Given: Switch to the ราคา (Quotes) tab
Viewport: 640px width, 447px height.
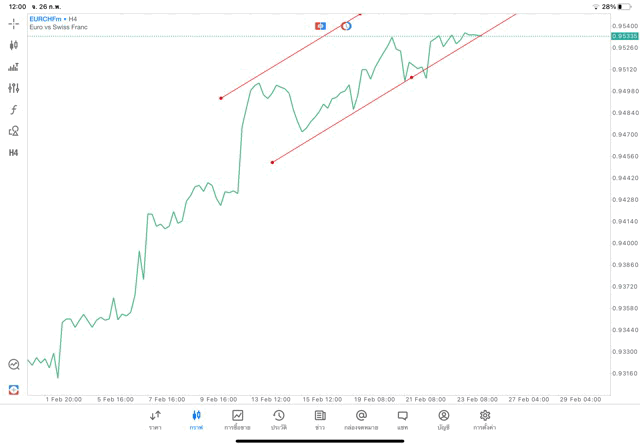Looking at the screenshot, I should 155,419.
